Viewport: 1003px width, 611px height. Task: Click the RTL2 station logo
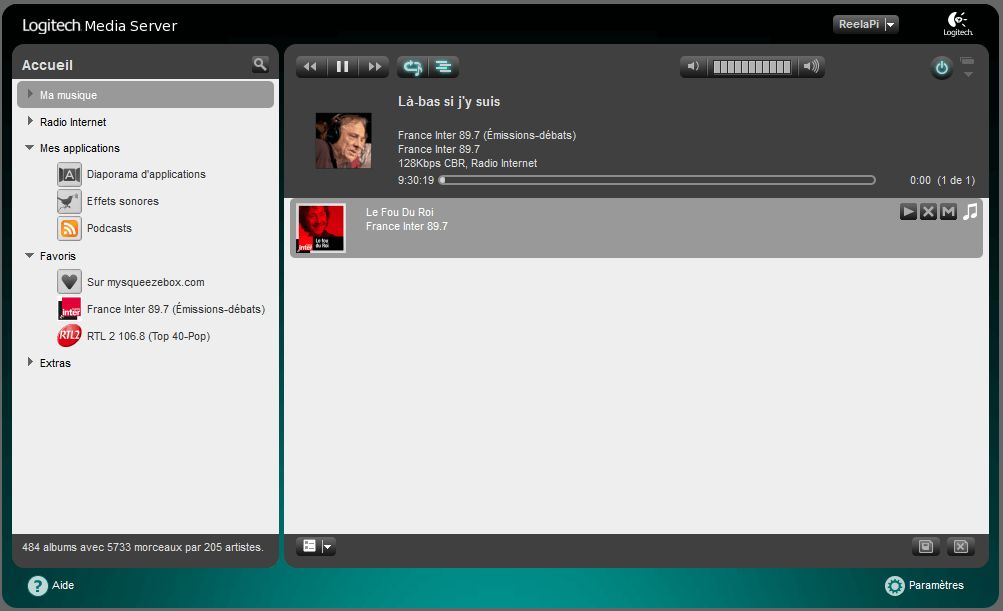(x=69, y=335)
